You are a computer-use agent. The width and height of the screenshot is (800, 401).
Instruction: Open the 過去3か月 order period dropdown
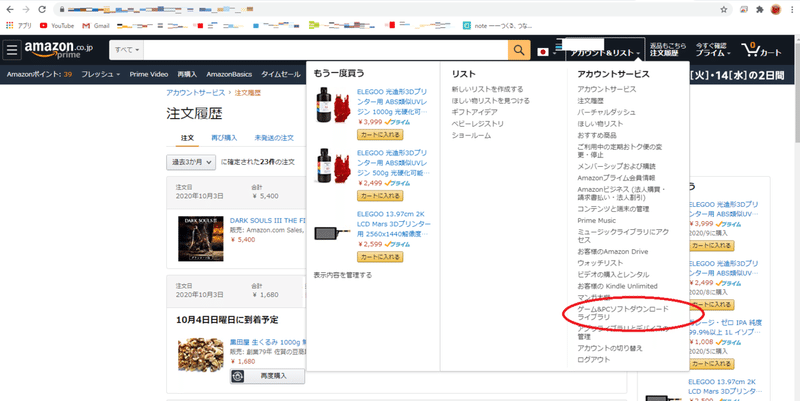191,162
